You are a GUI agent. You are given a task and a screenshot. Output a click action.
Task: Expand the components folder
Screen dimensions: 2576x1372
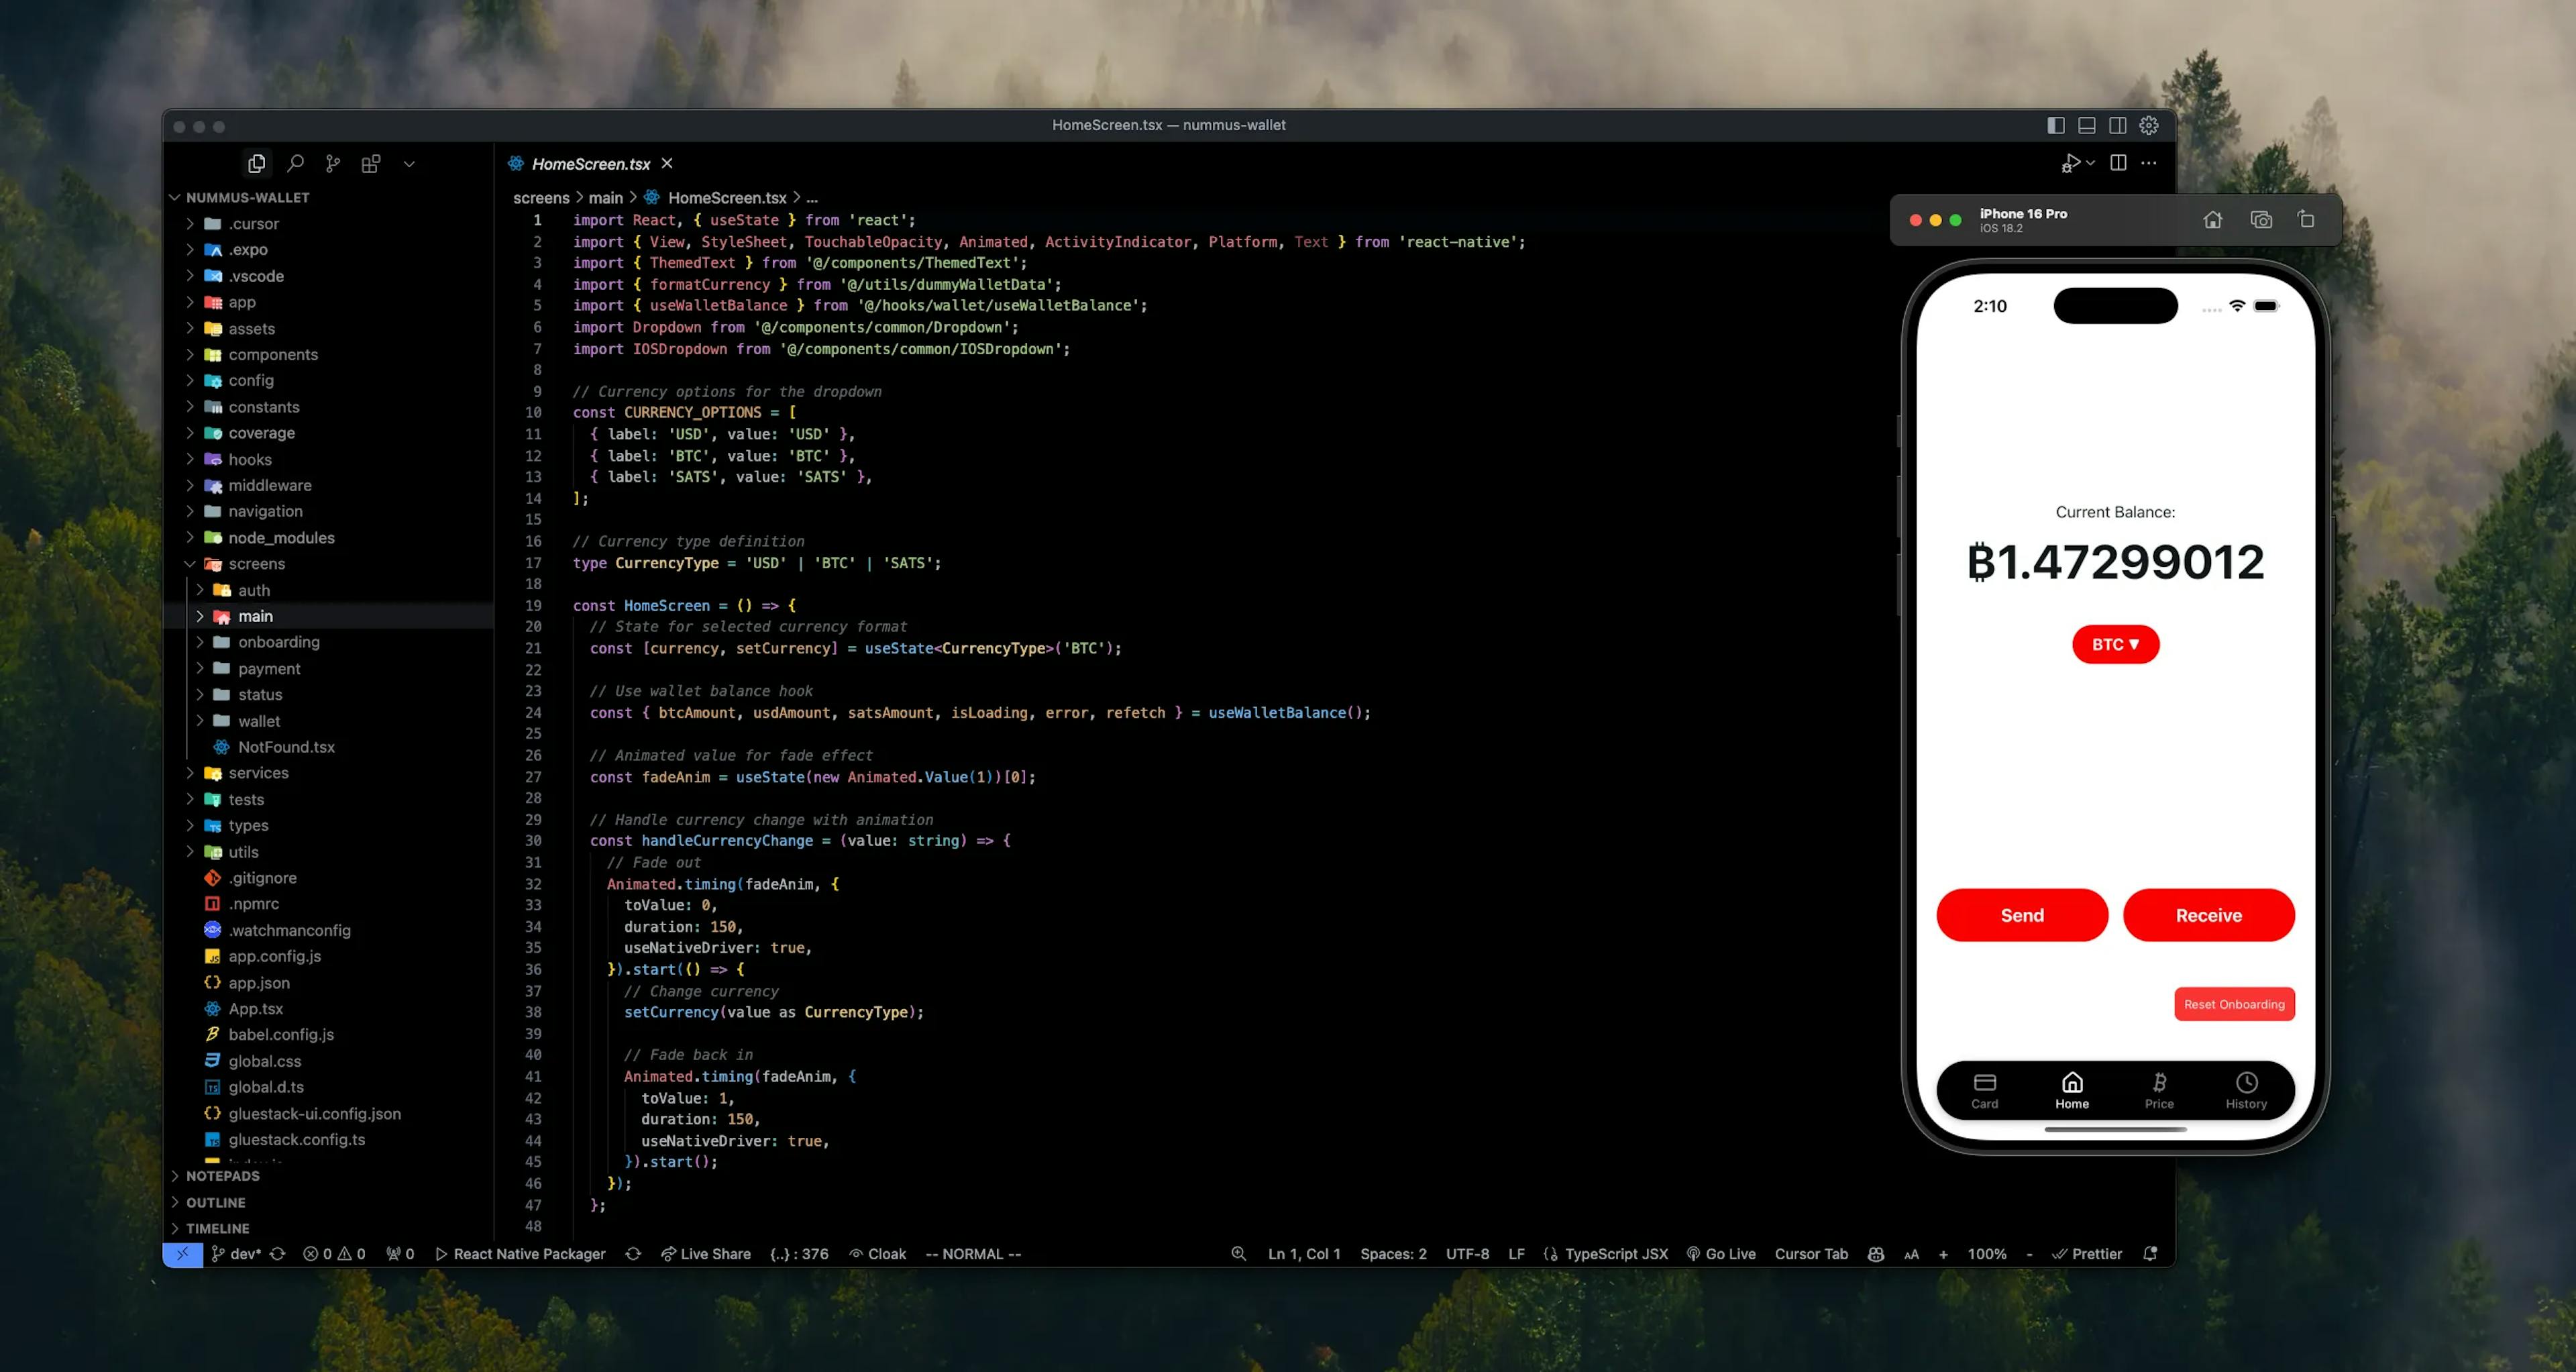(272, 354)
